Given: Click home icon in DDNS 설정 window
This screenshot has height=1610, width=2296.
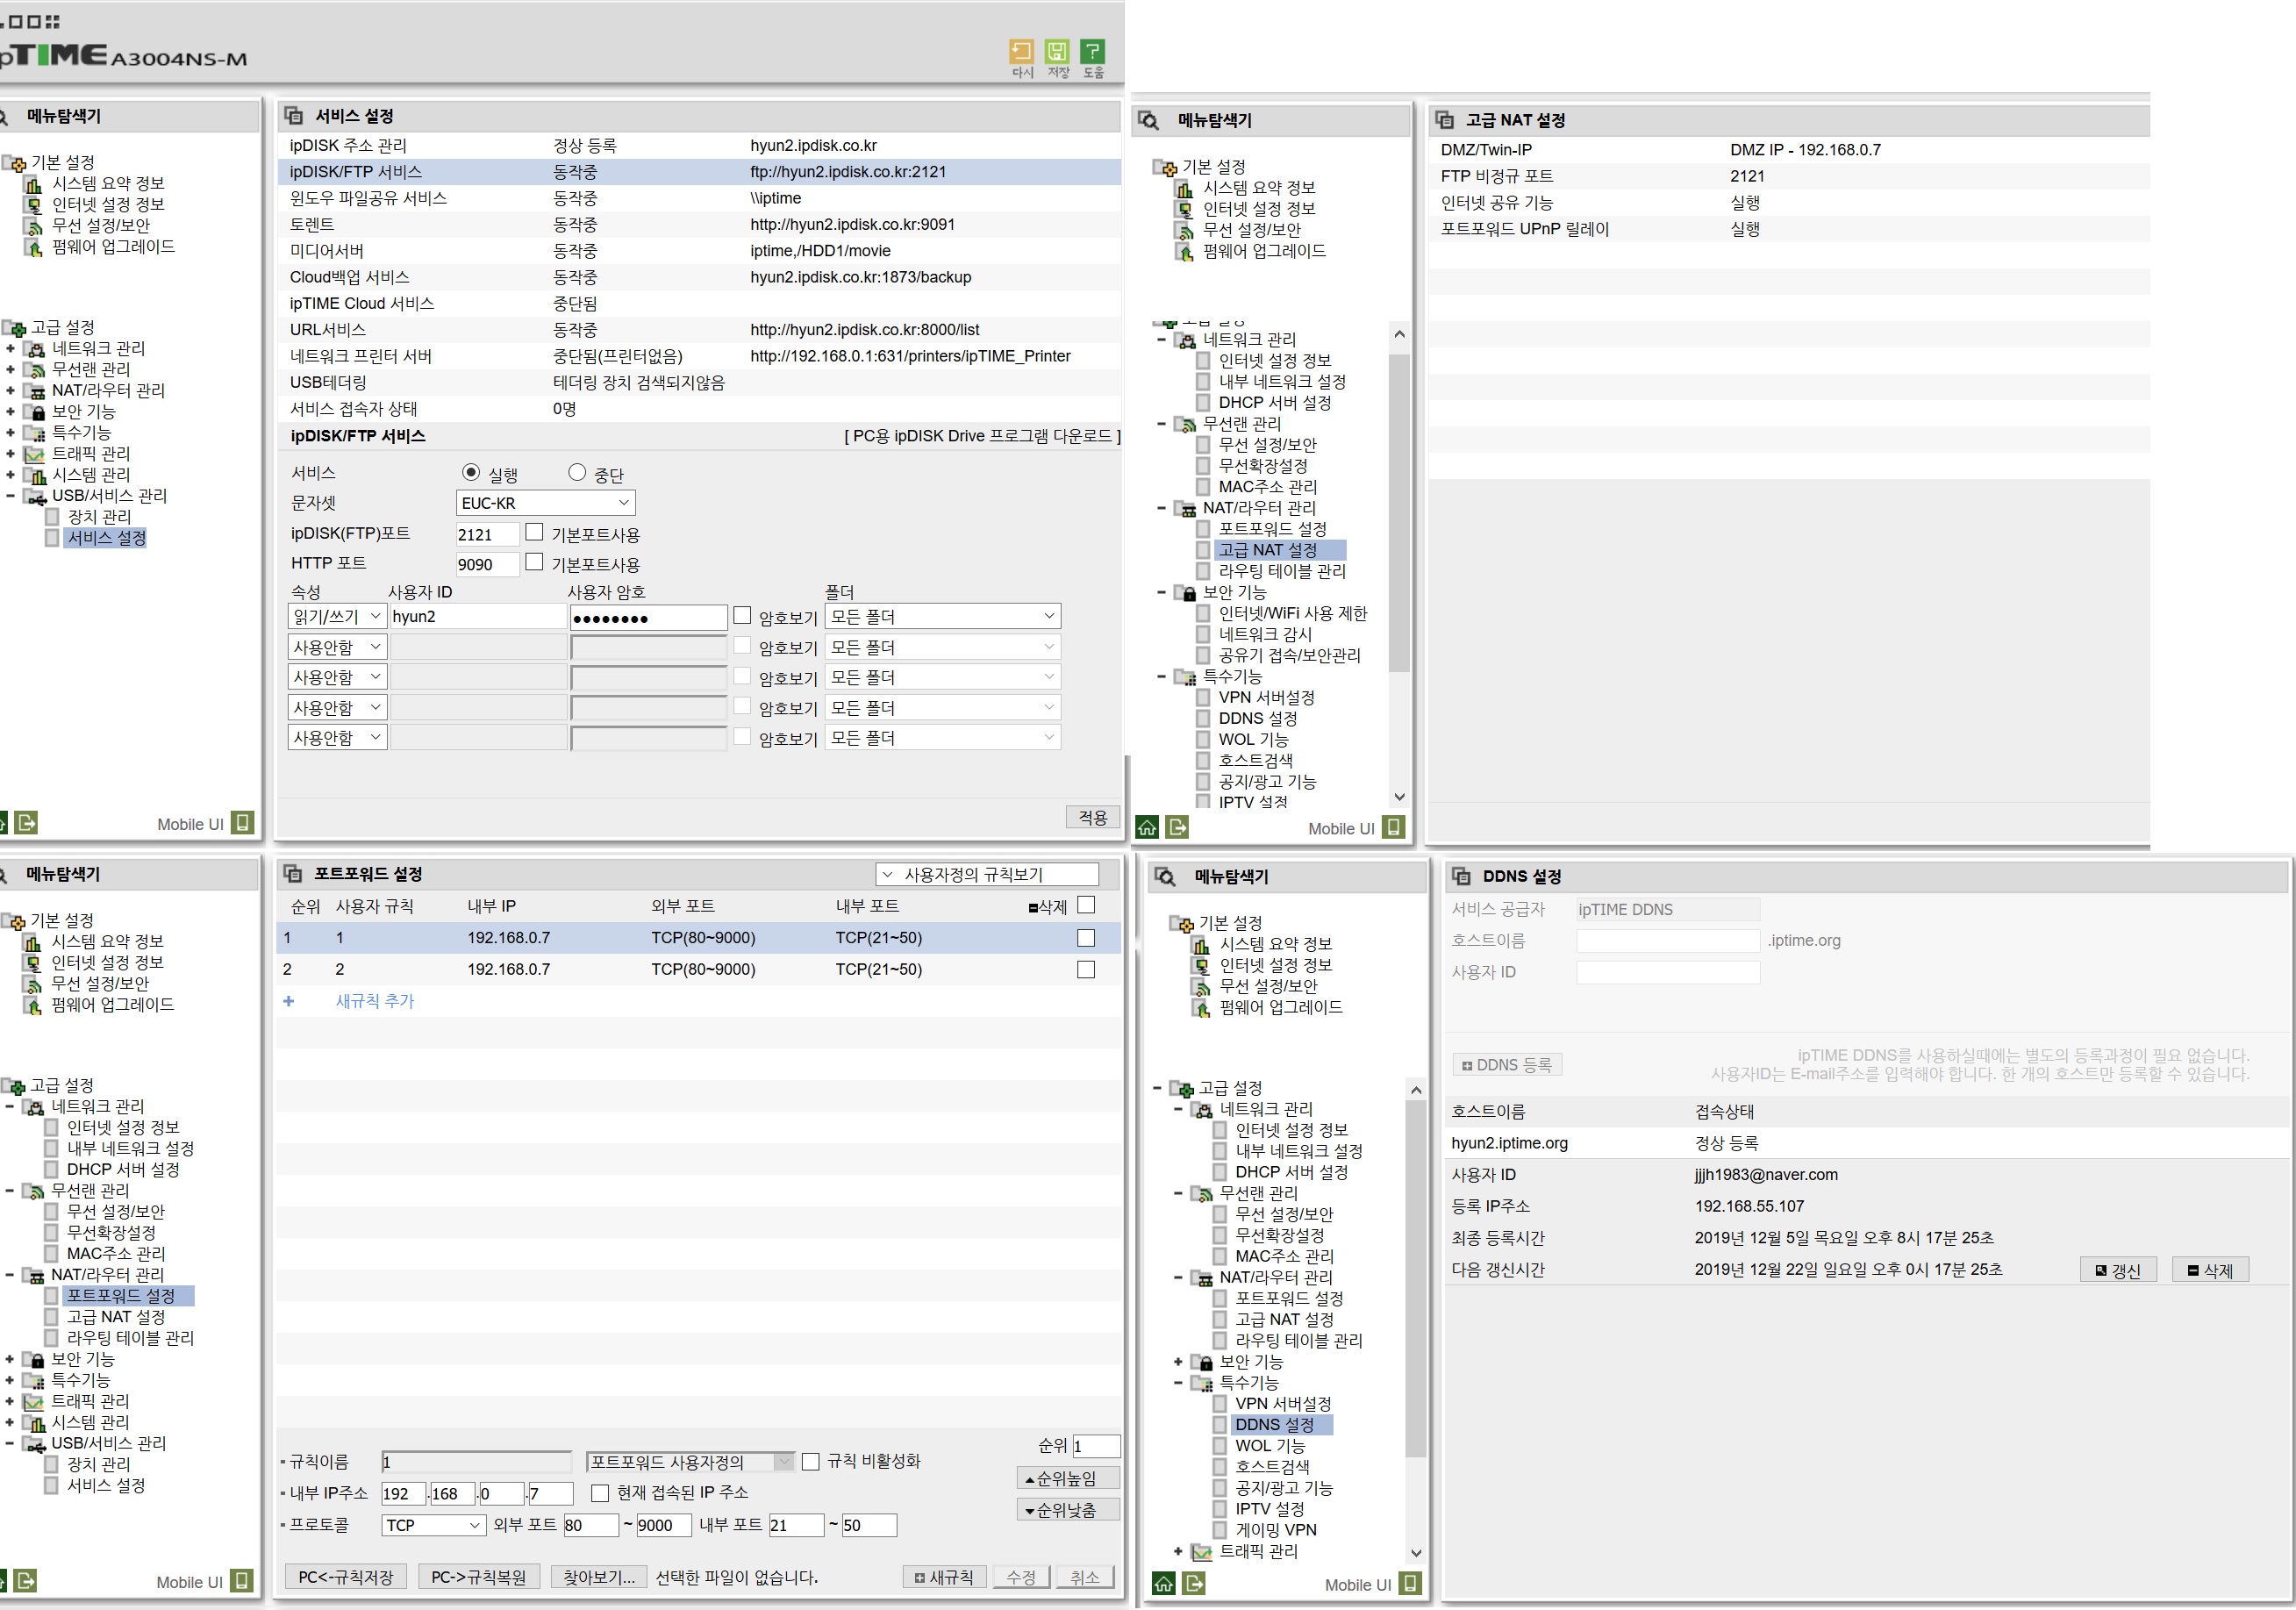Looking at the screenshot, I should 1164,1584.
